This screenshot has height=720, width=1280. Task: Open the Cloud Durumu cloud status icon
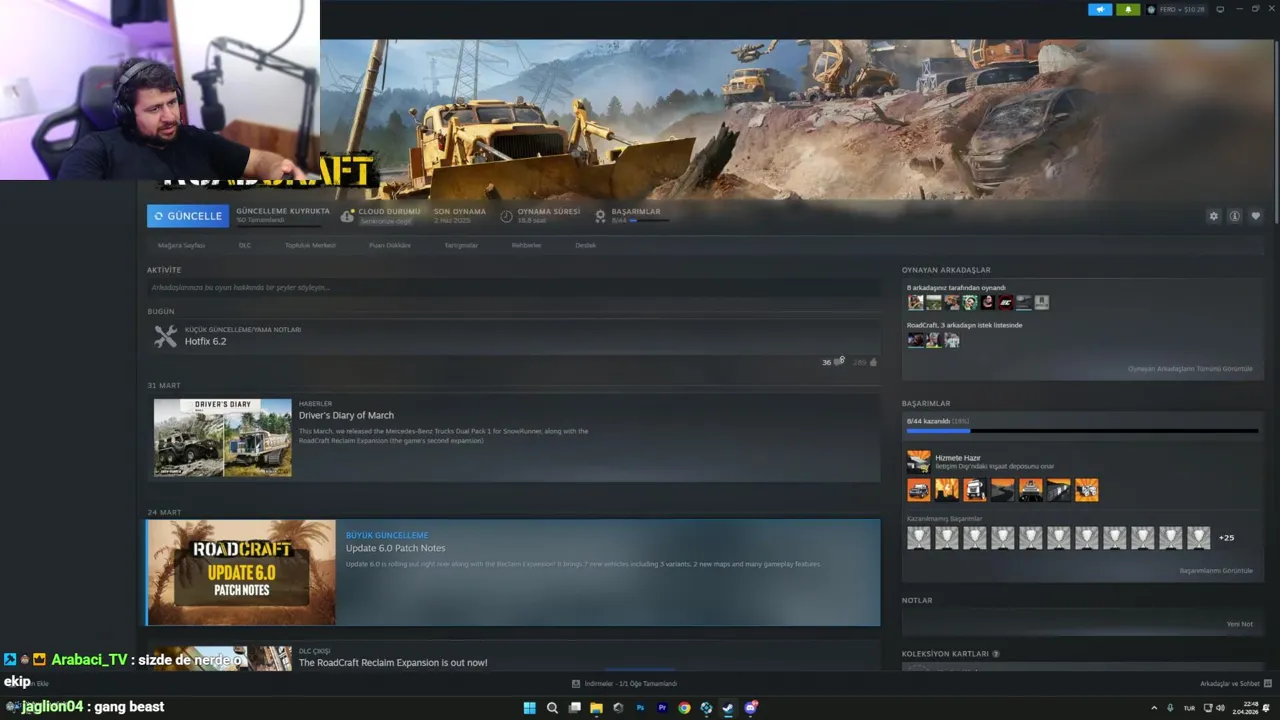click(x=347, y=216)
